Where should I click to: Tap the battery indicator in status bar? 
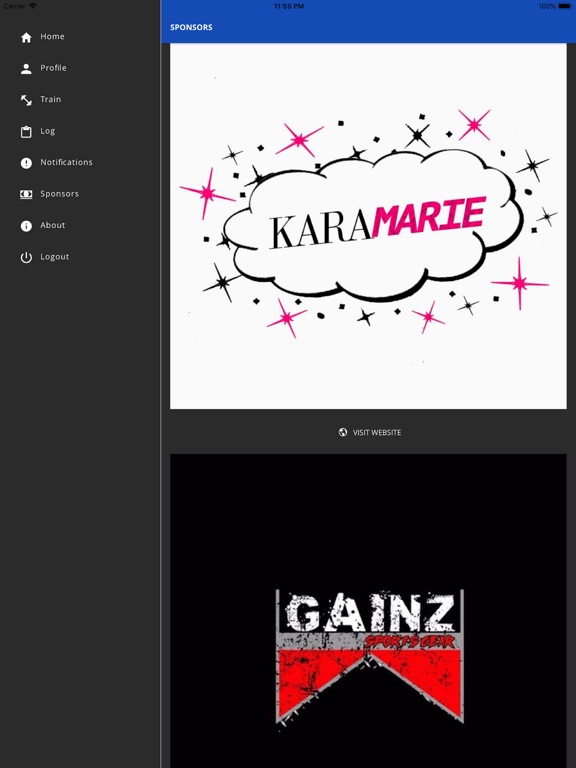[x=564, y=6]
